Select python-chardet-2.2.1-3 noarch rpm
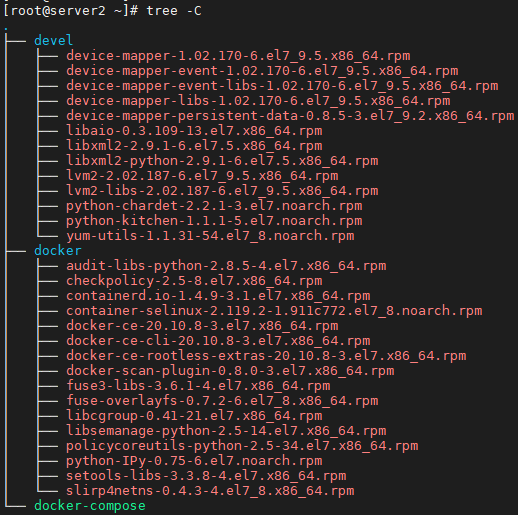 click(x=214, y=206)
